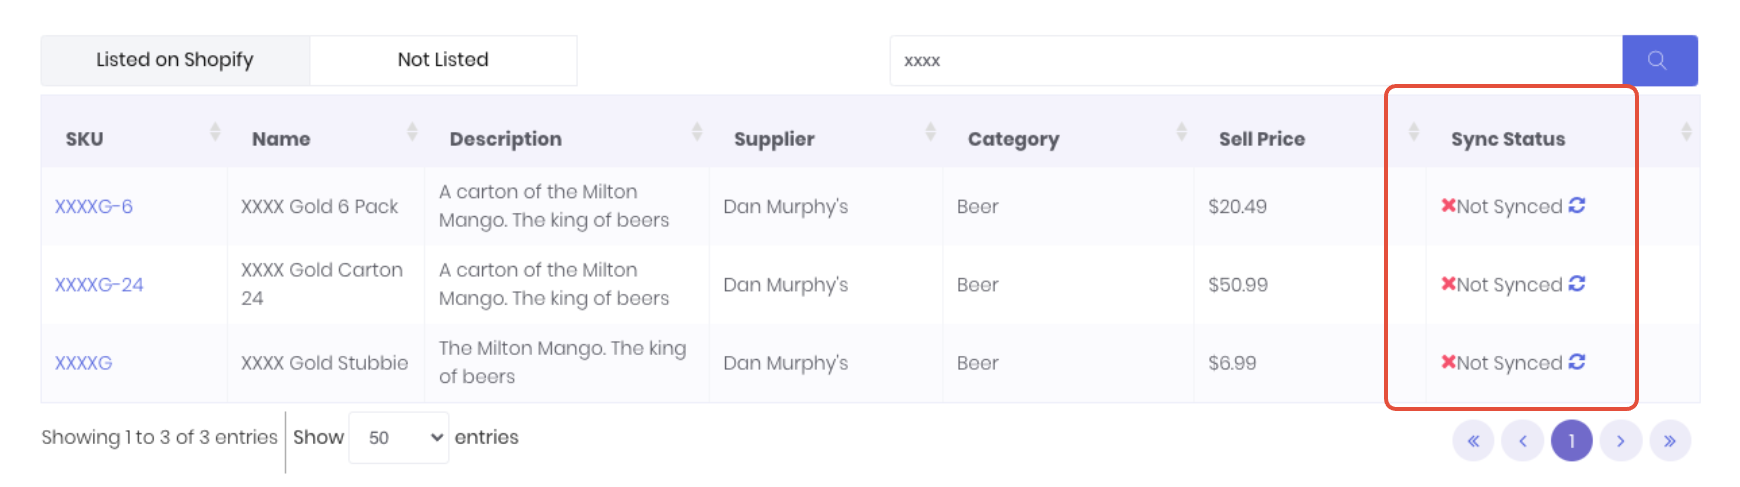
Task: Click sync icon for XXXX Gold Stubbie
Action: pos(1577,362)
